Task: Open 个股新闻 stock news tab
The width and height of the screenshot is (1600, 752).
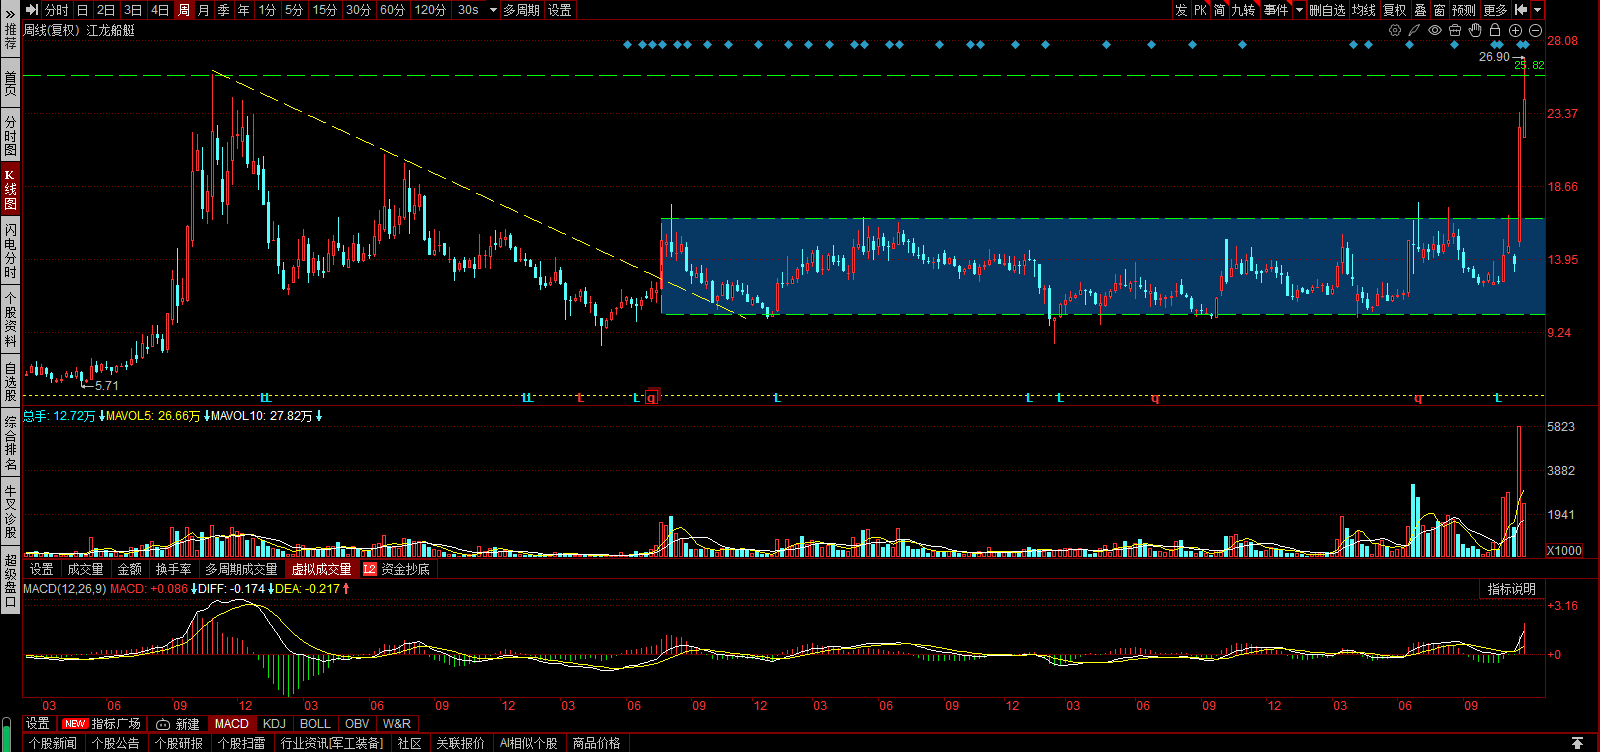Action: (x=52, y=743)
